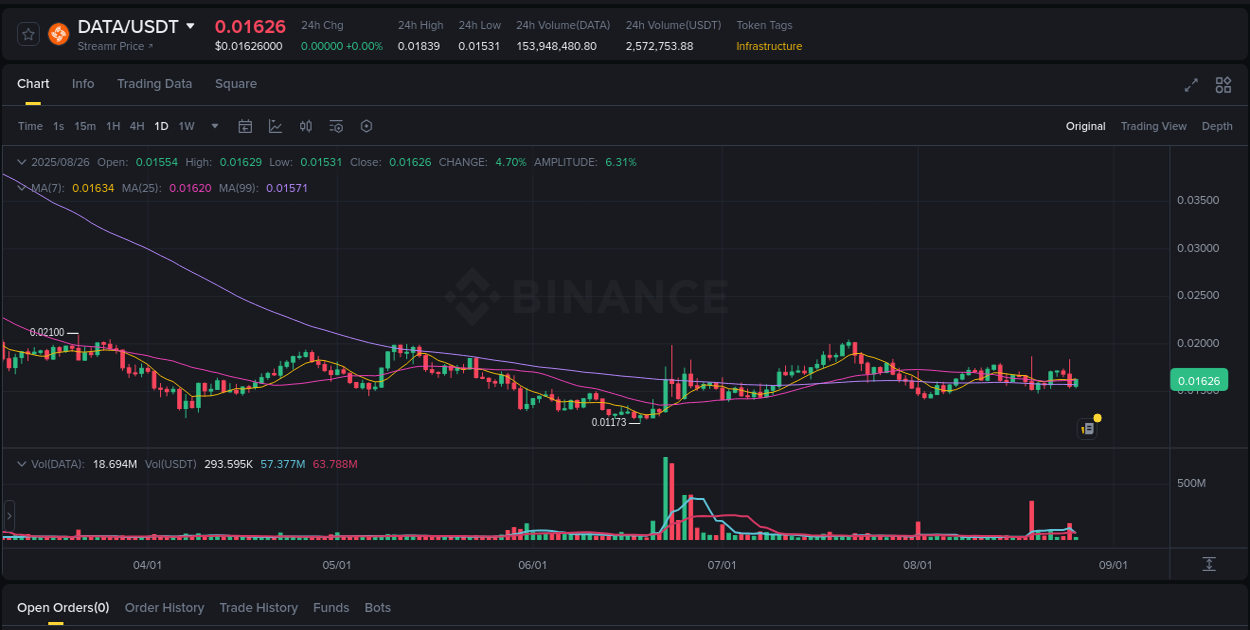Open the date range picker calendar icon
The image size is (1250, 630).
(x=245, y=126)
